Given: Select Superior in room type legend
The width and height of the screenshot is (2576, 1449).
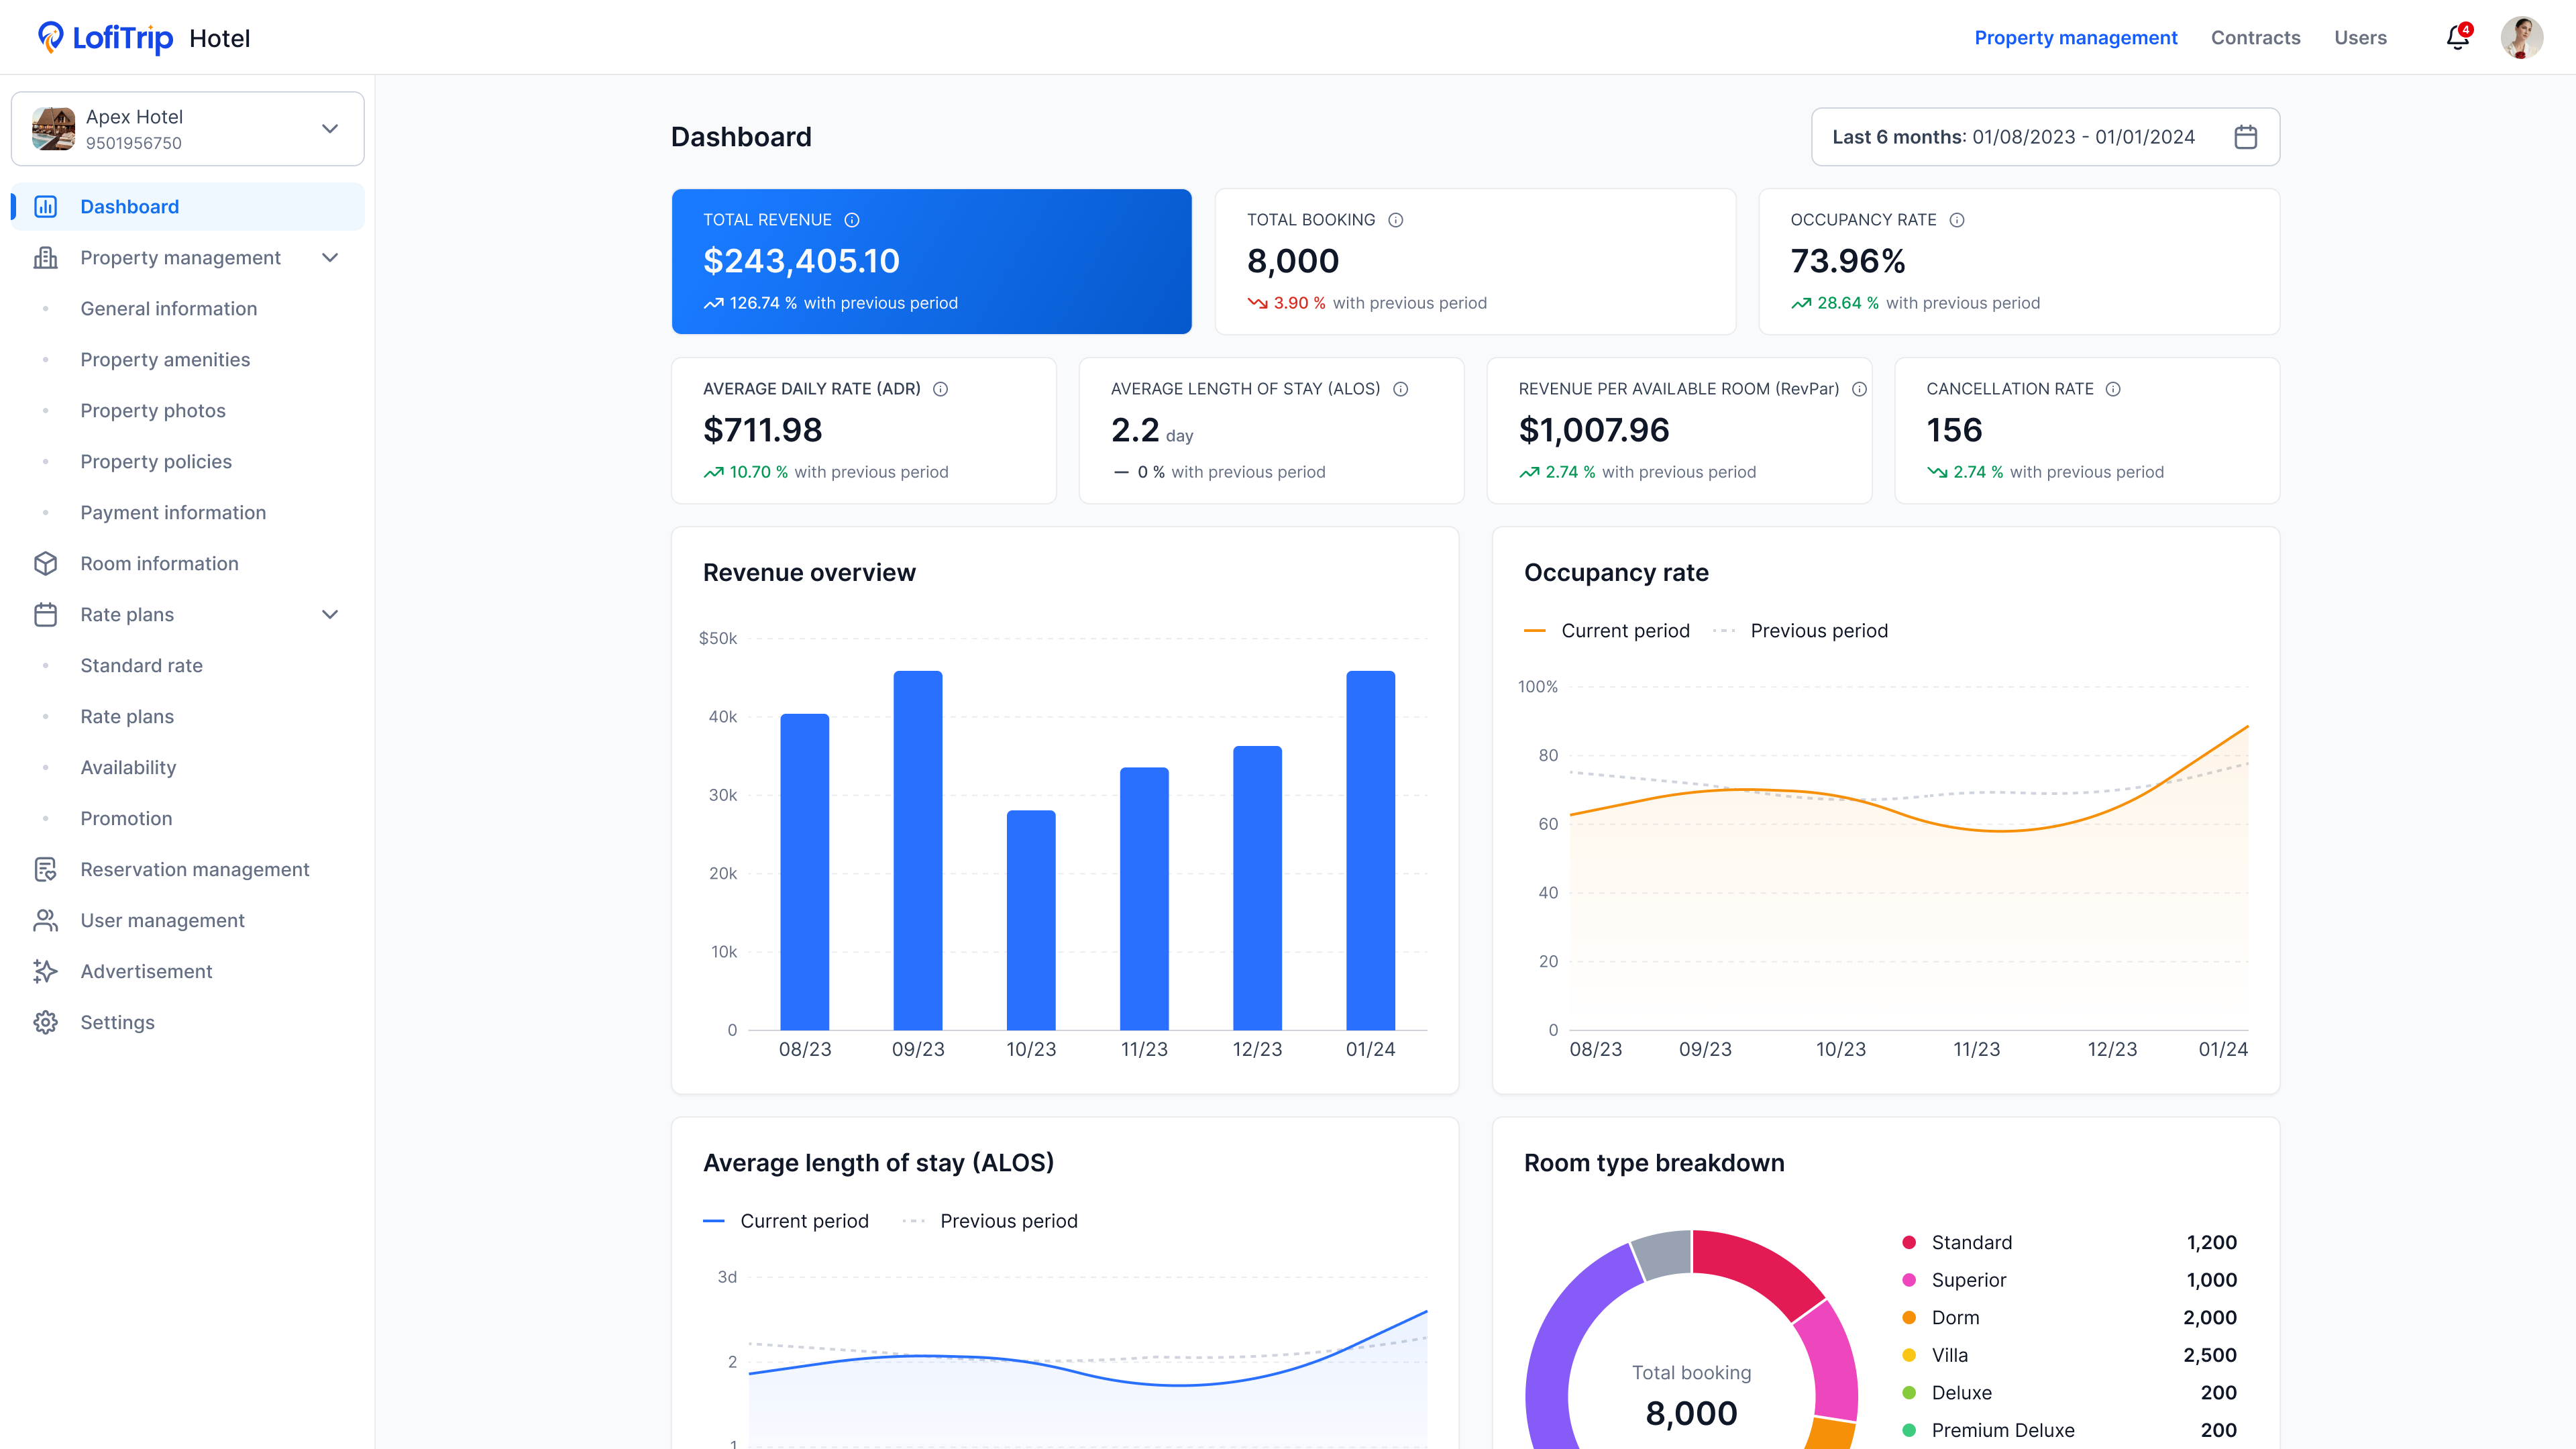Looking at the screenshot, I should pos(1968,1281).
